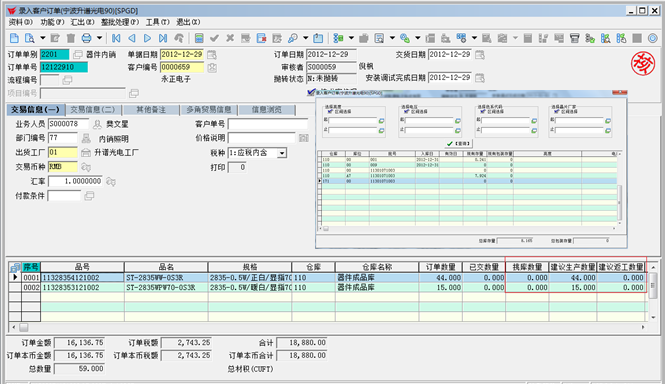Jump to the last record

[x=163, y=38]
